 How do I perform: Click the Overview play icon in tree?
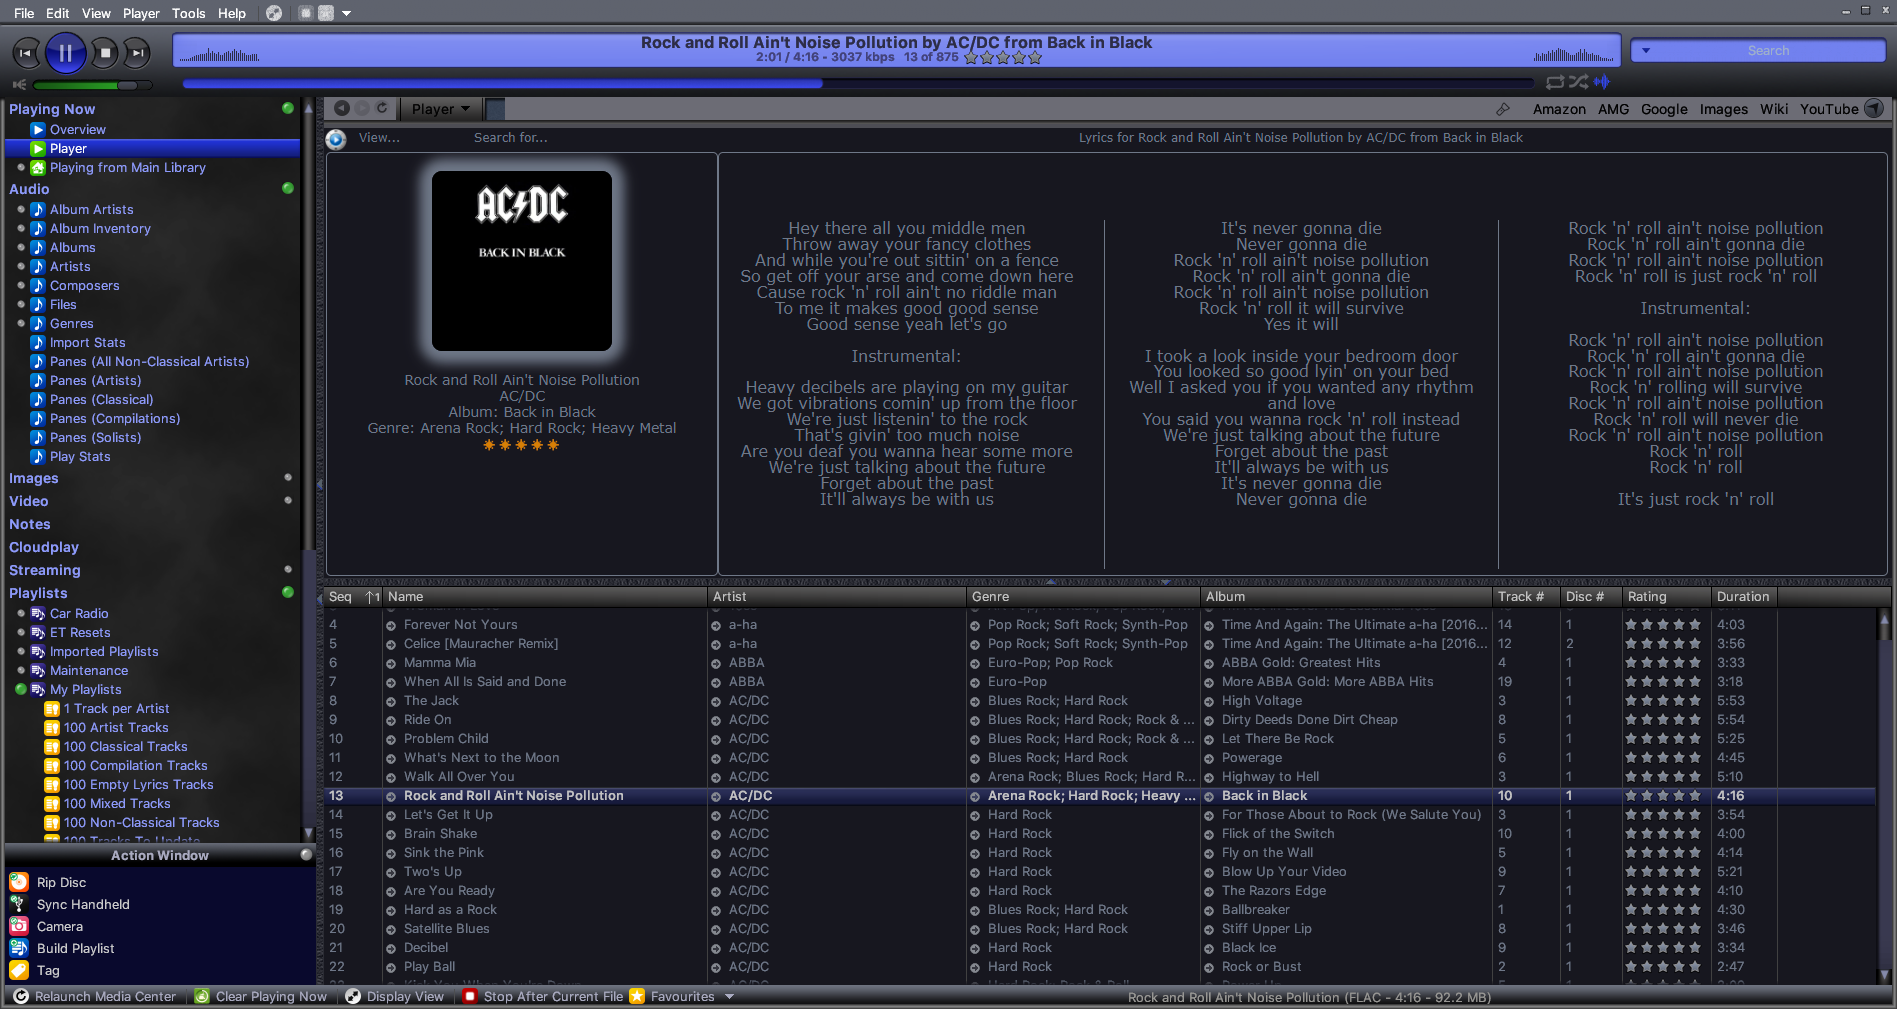[38, 129]
